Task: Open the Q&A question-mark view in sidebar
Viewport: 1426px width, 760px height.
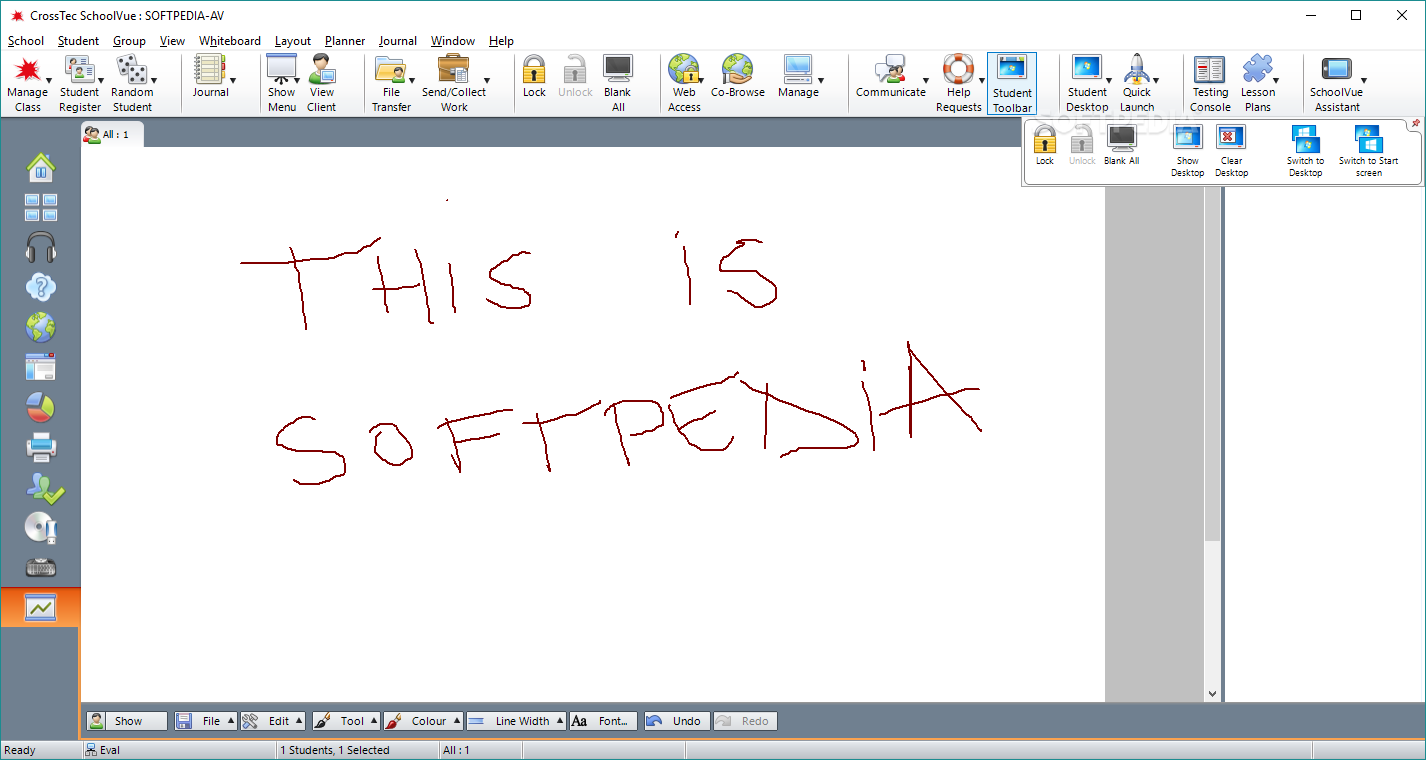Action: pyautogui.click(x=41, y=287)
